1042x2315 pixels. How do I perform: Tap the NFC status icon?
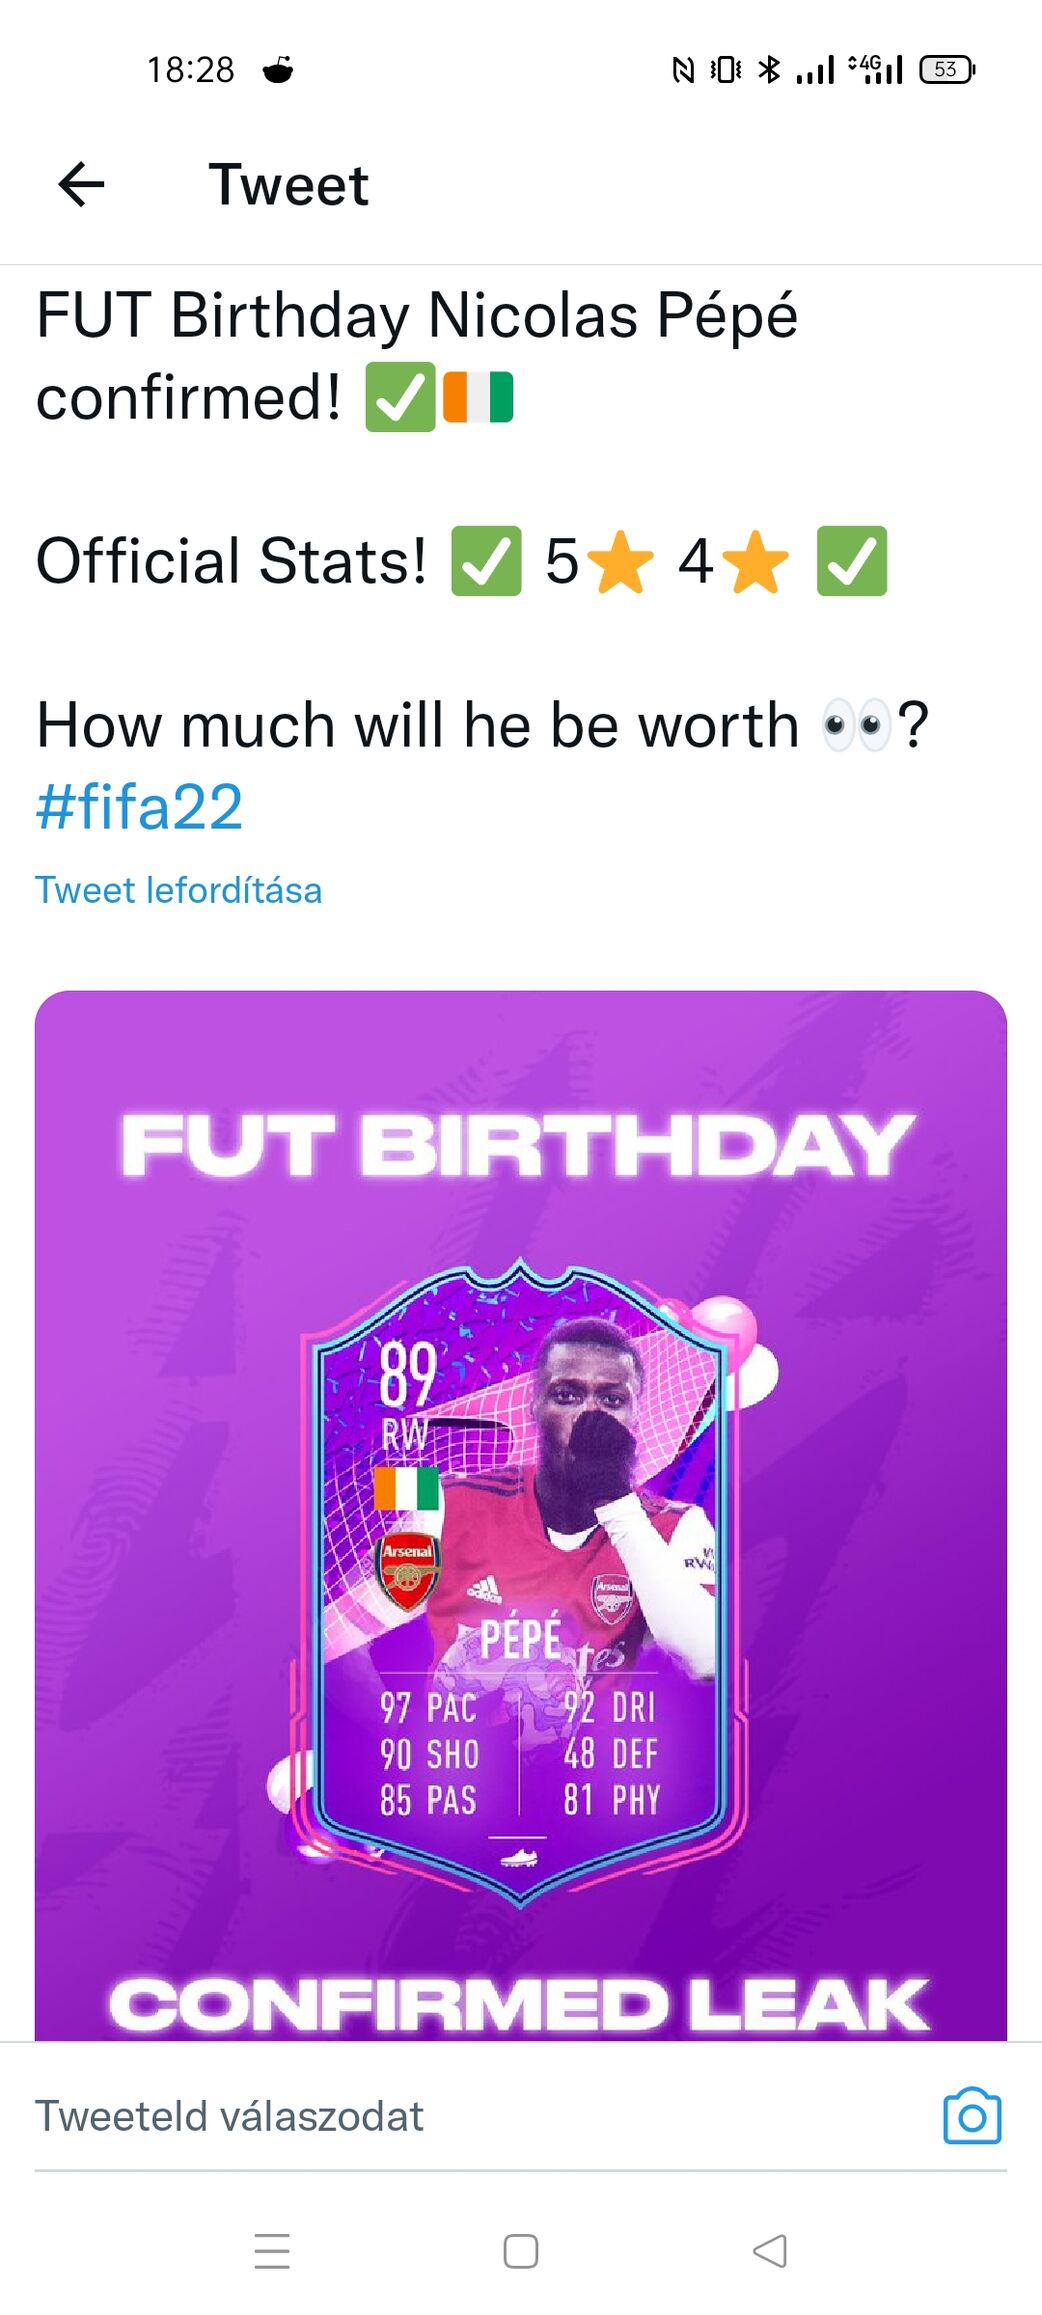(x=683, y=70)
